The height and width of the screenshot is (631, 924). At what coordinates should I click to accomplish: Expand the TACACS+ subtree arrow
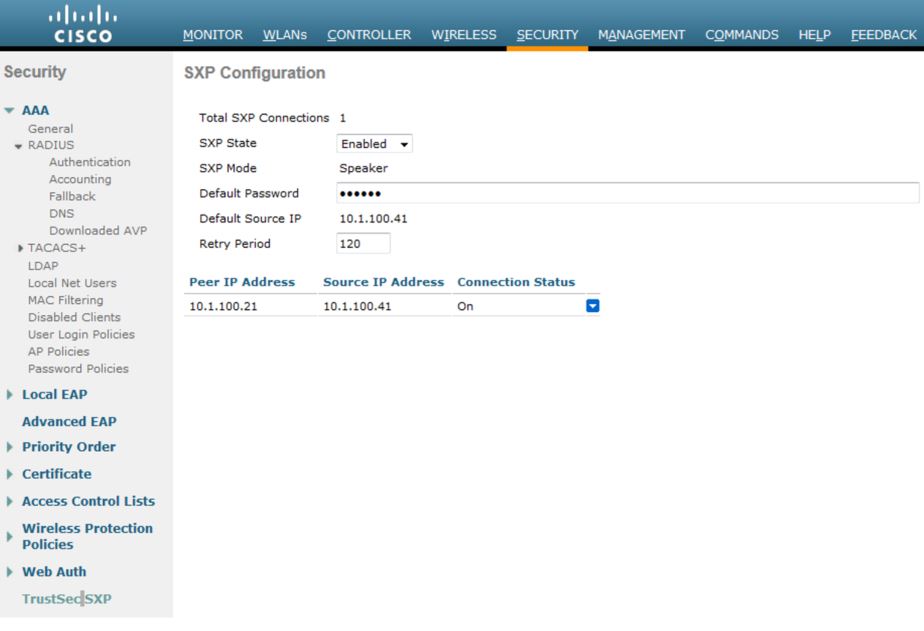point(20,248)
